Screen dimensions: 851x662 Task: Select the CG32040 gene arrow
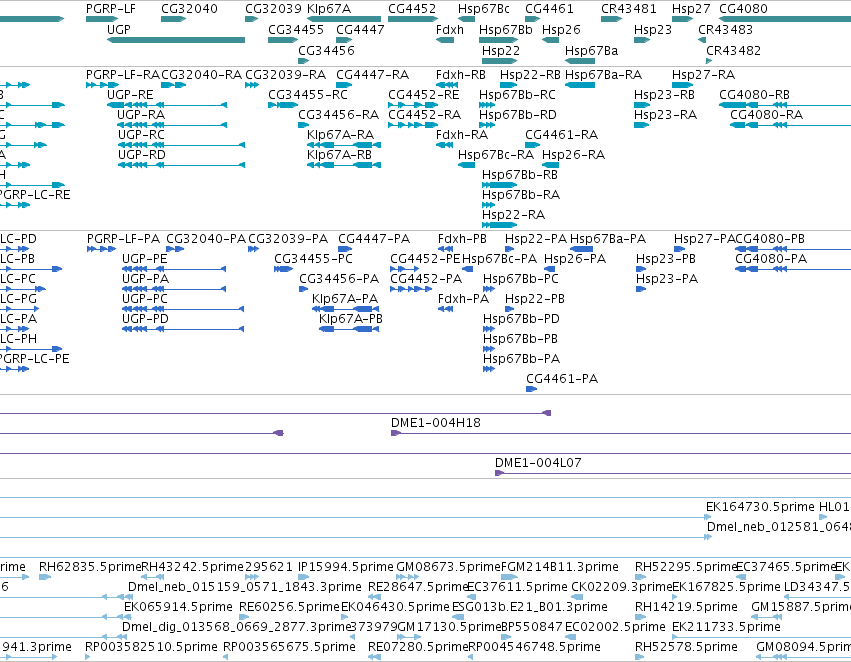[174, 19]
